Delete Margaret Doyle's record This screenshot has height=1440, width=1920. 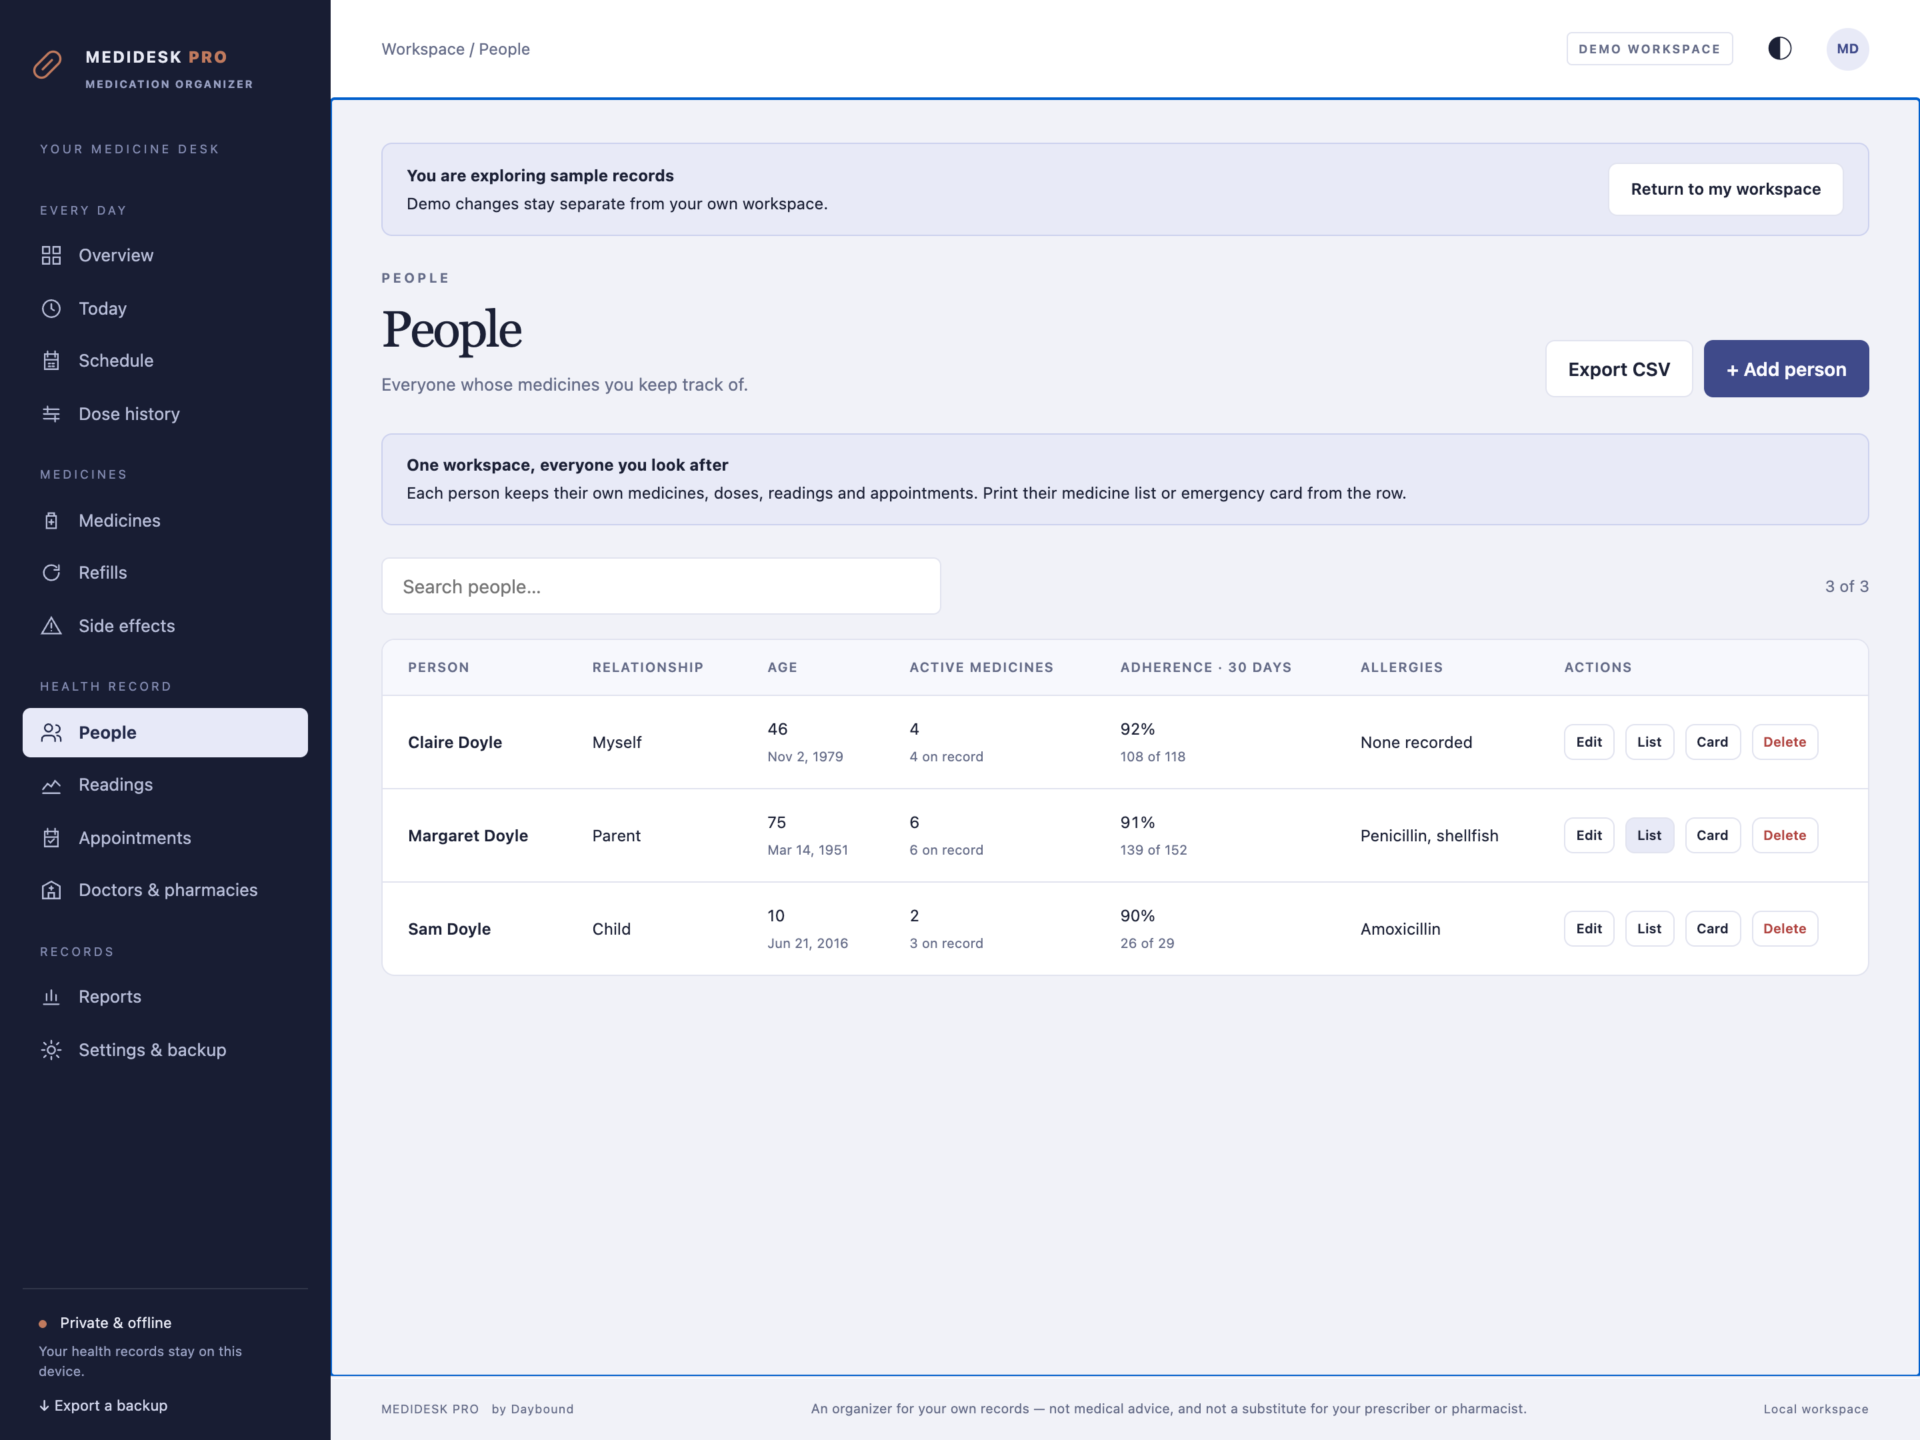1784,835
